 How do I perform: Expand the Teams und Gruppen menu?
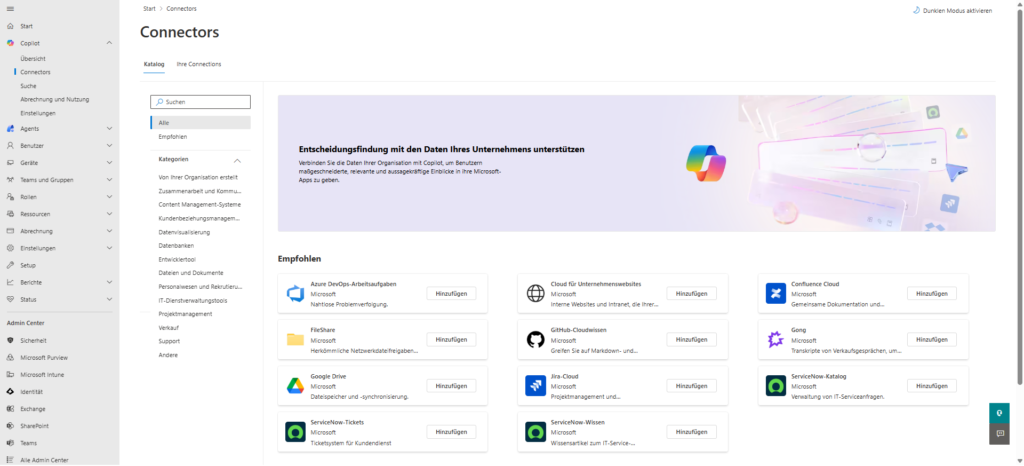(110, 179)
